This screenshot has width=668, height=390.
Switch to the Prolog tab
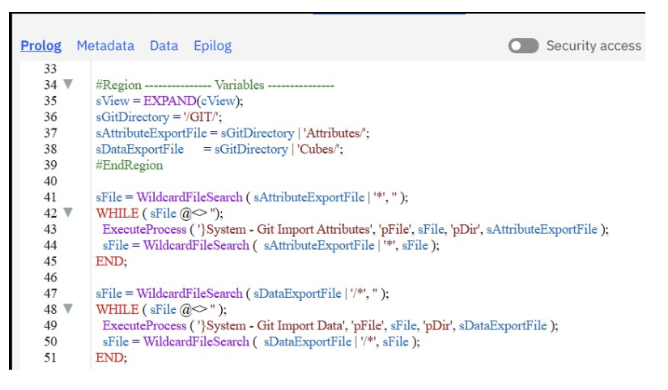click(41, 46)
